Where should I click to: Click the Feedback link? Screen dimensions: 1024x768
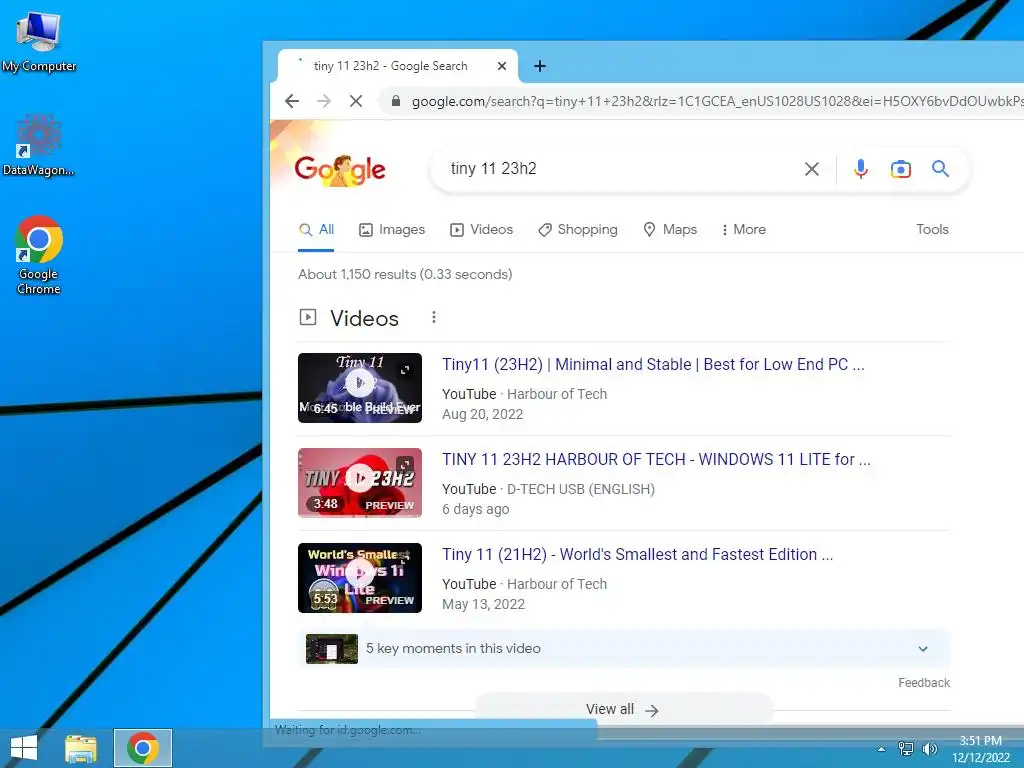tap(923, 682)
